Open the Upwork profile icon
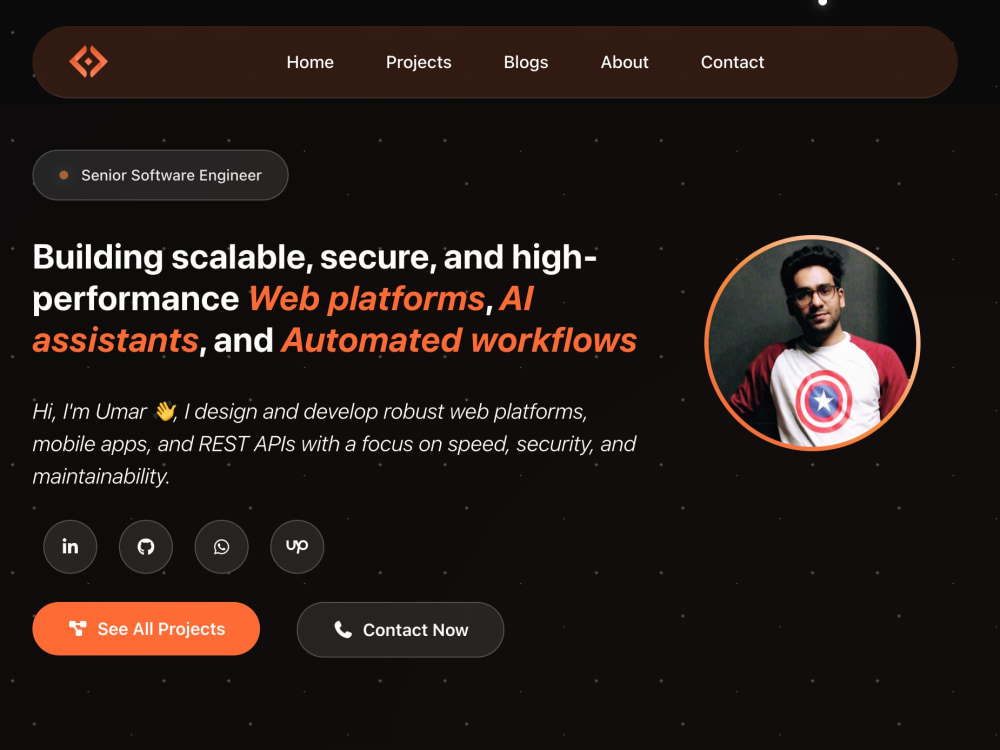The height and width of the screenshot is (750, 1000). click(297, 547)
